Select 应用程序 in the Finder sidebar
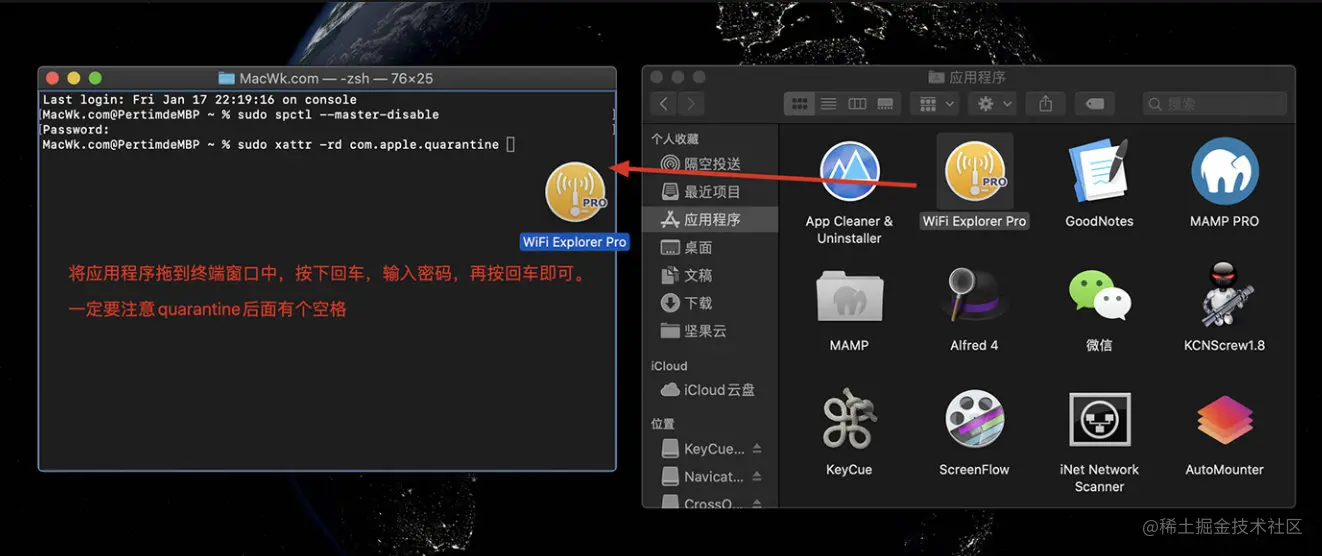The height and width of the screenshot is (556, 1322). pos(711,219)
